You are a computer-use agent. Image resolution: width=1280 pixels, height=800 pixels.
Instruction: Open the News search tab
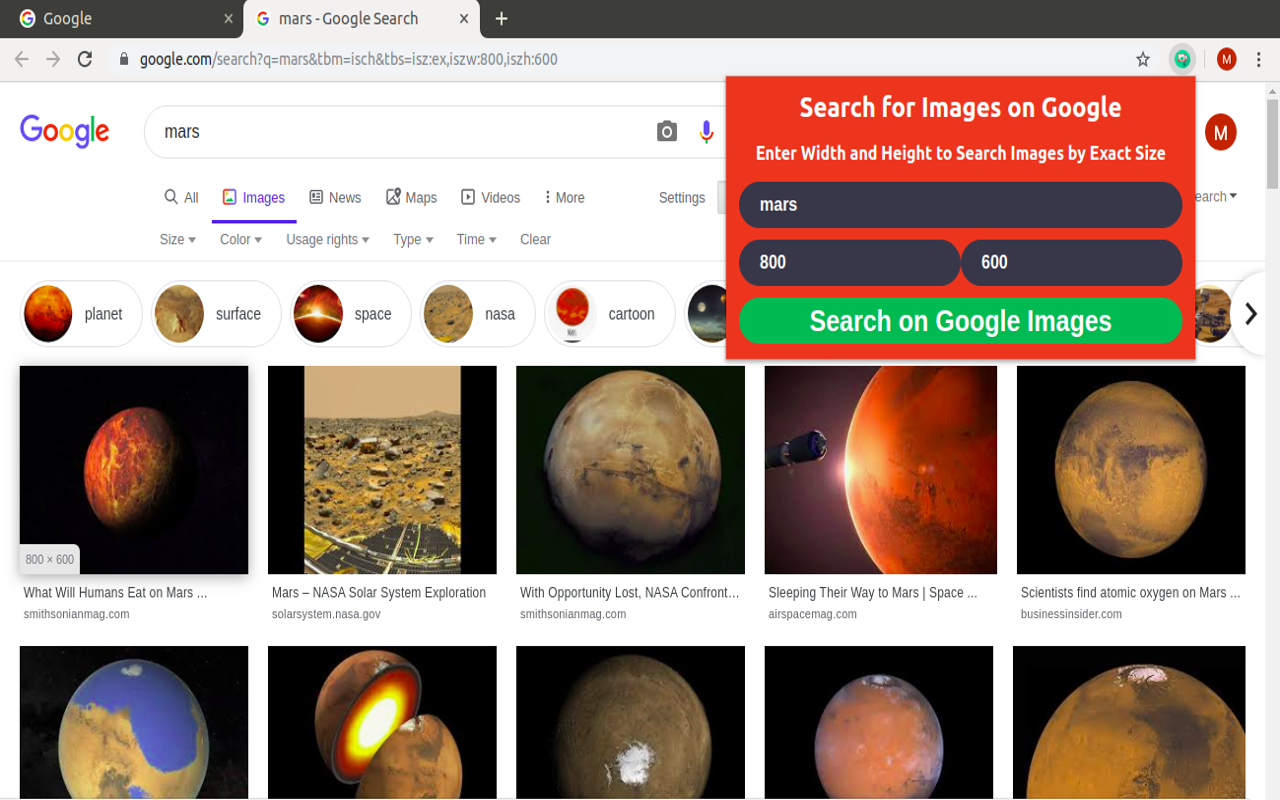(x=335, y=198)
